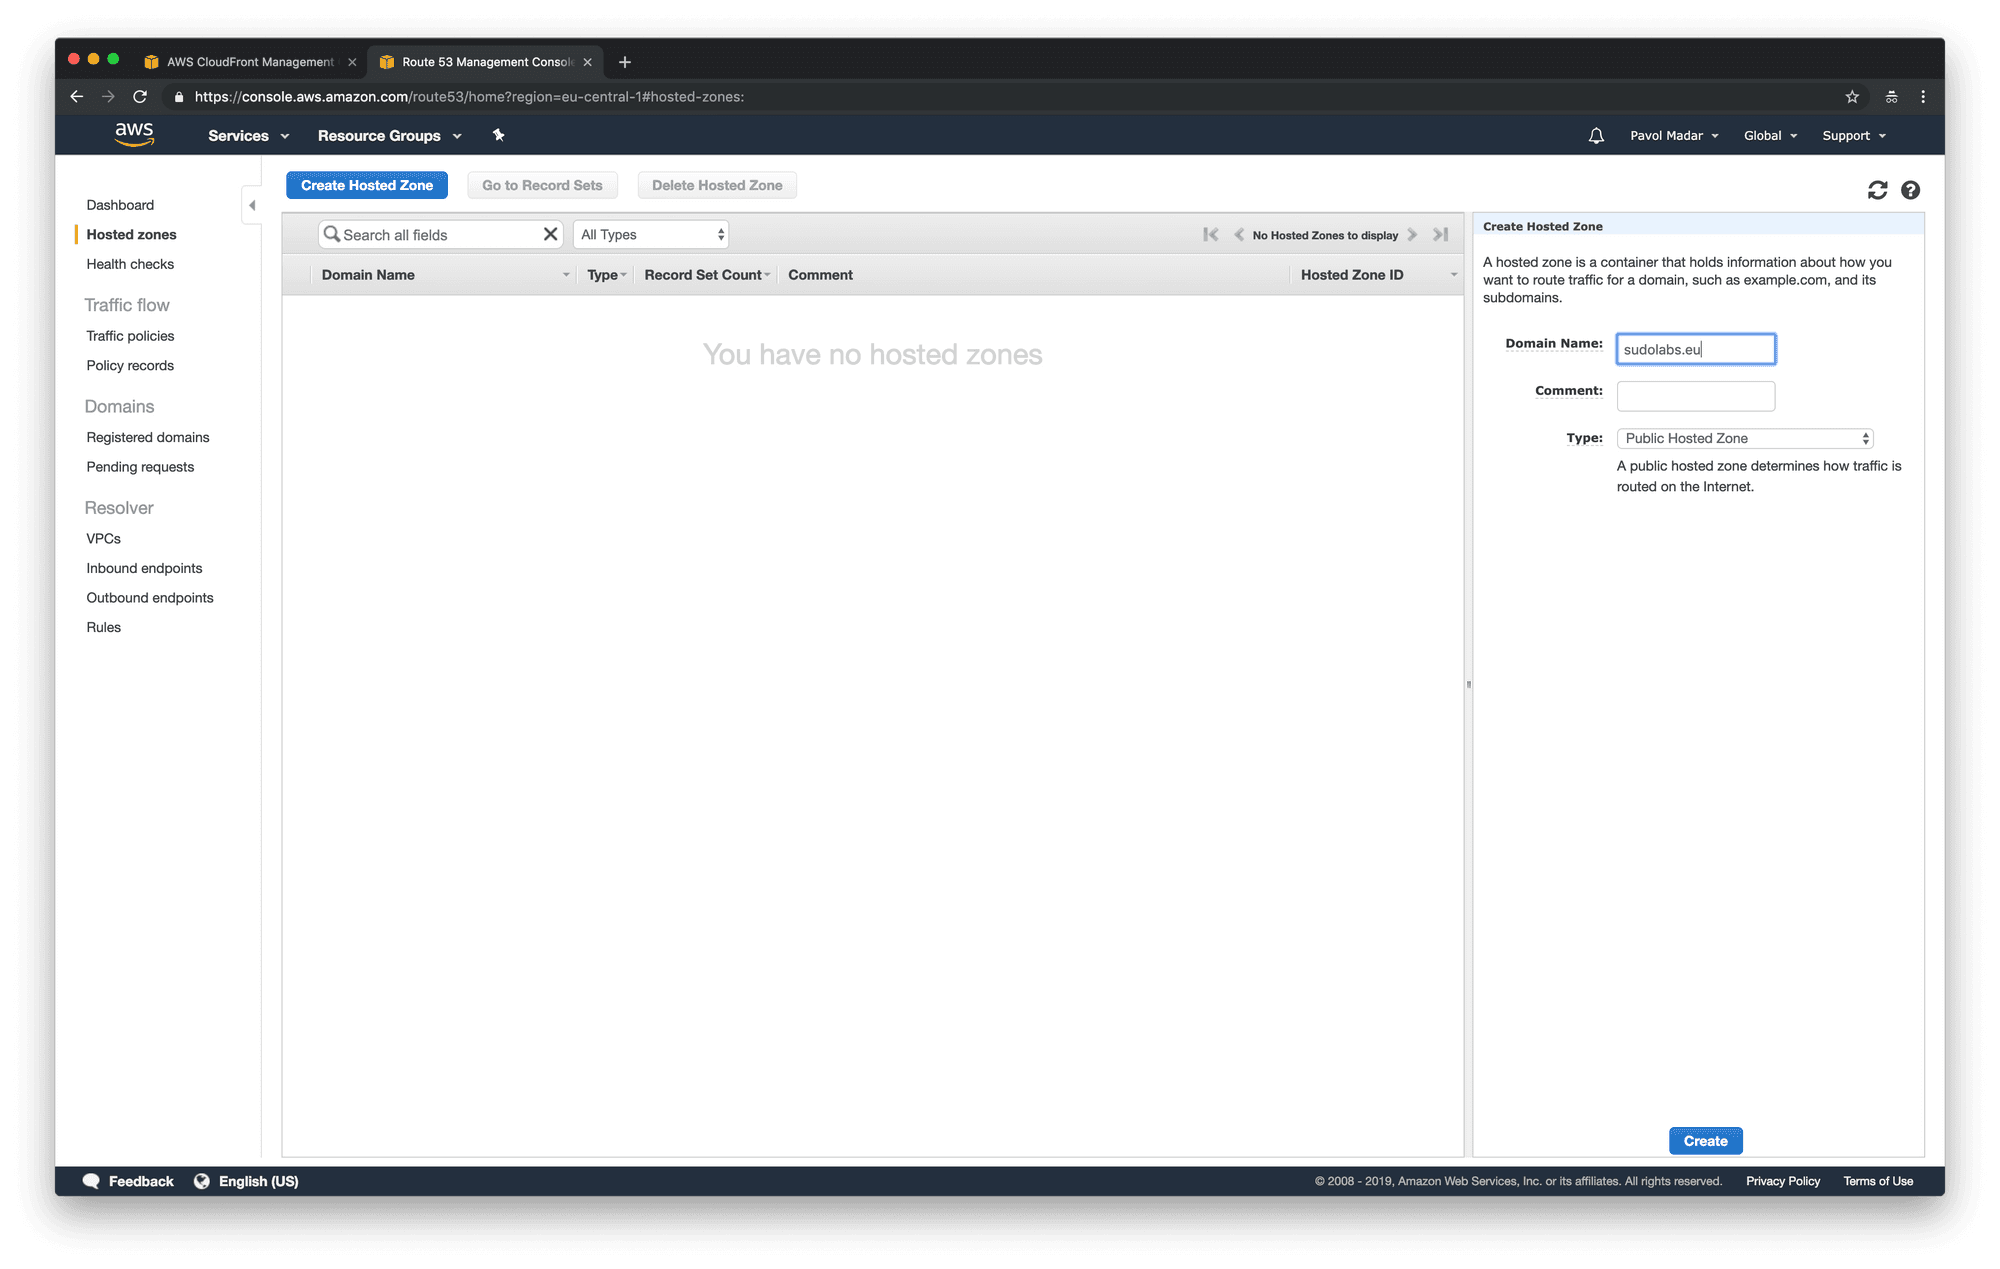Open the Privacy Policy link
2000x1269 pixels.
1783,1181
